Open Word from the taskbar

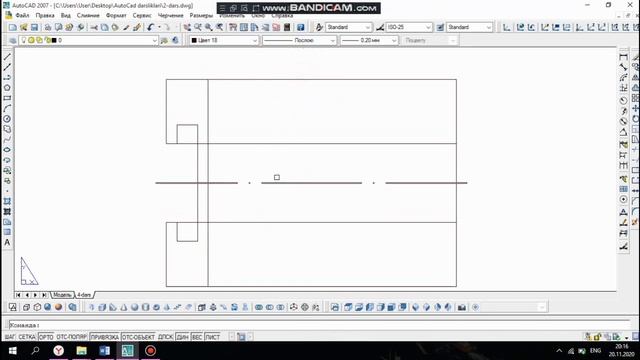[104, 351]
